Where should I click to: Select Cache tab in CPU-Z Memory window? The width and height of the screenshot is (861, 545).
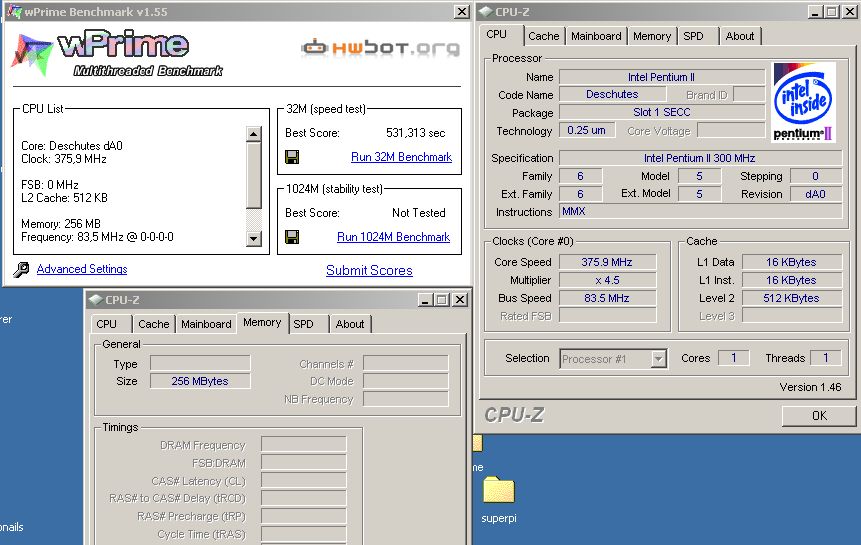point(154,324)
